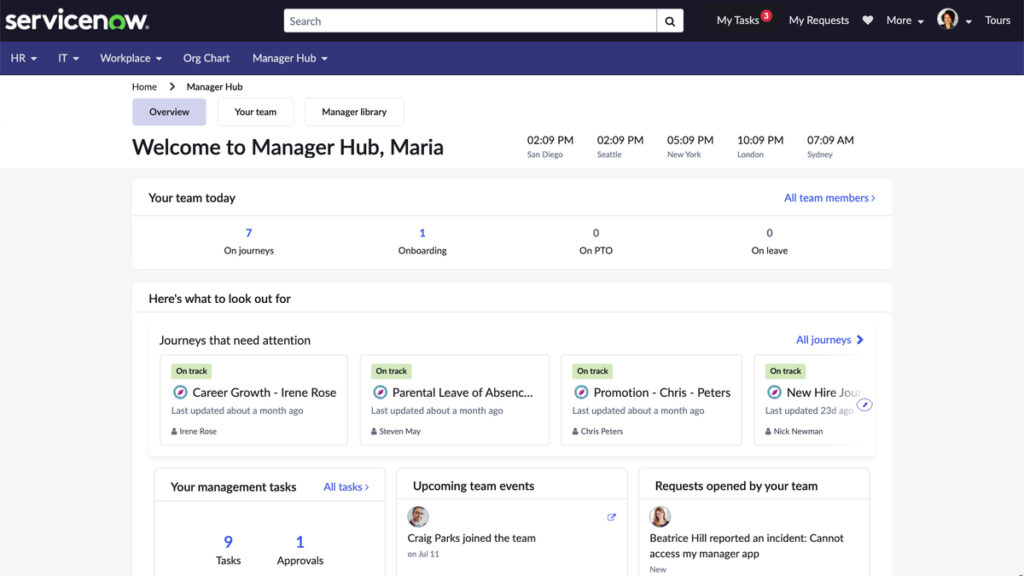Expand the Manager Hub navigation dropdown

[289, 58]
